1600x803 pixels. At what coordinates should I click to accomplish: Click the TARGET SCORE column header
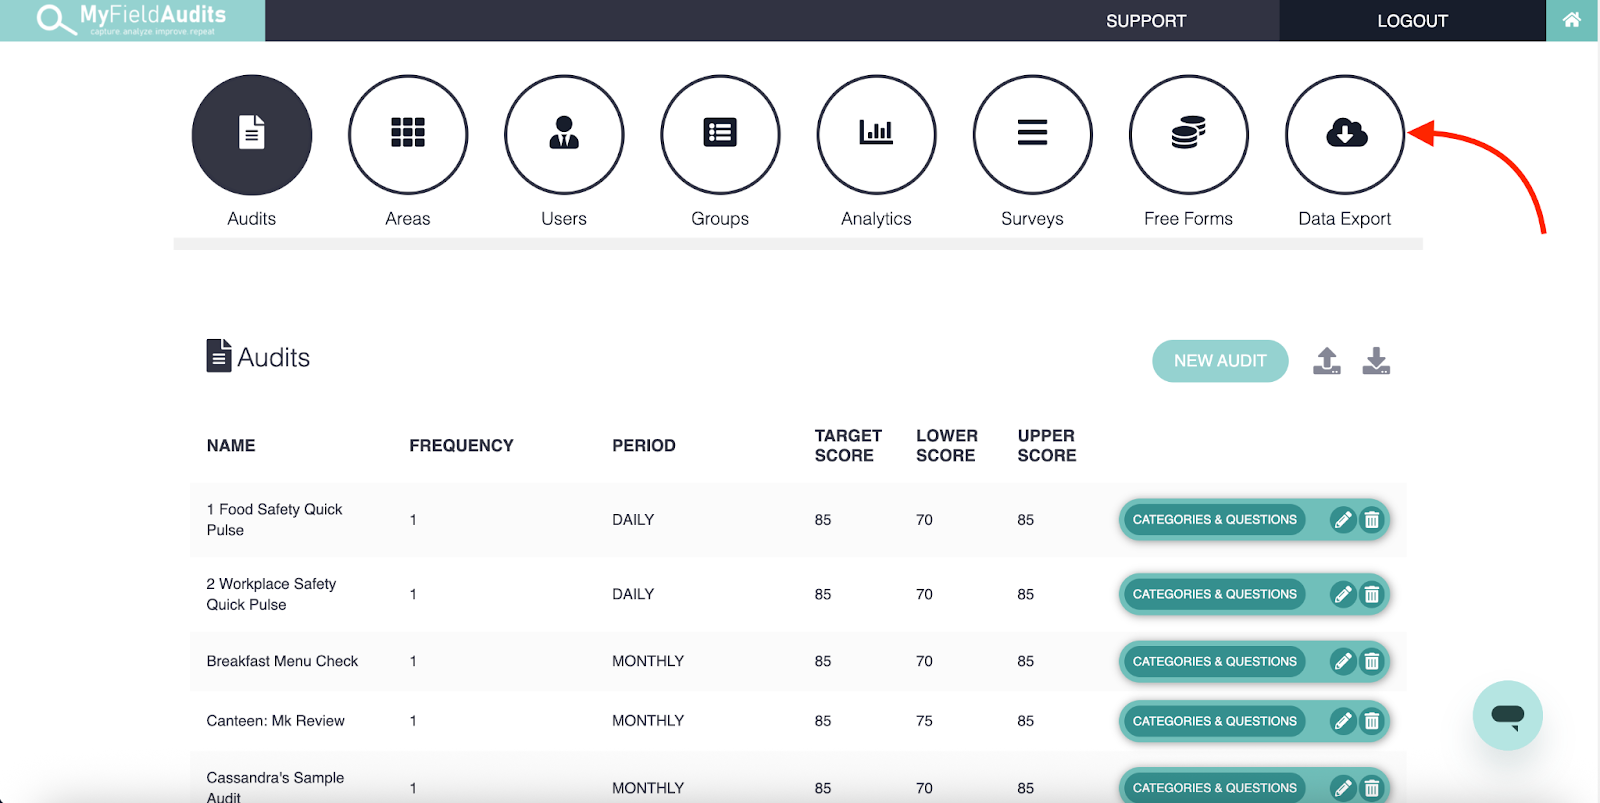pyautogui.click(x=848, y=446)
